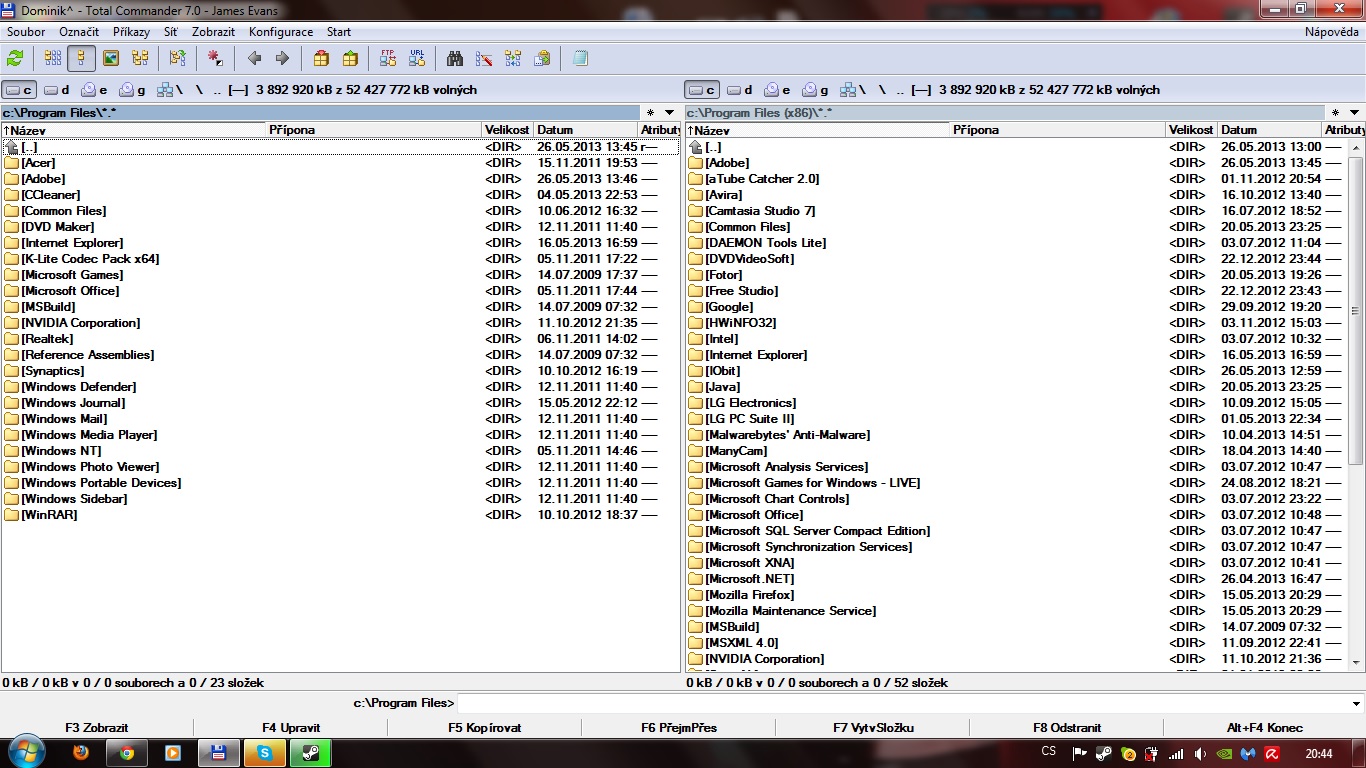The height and width of the screenshot is (768, 1366).
Task: Click the right panel vertical scrollbar
Action: [1356, 400]
